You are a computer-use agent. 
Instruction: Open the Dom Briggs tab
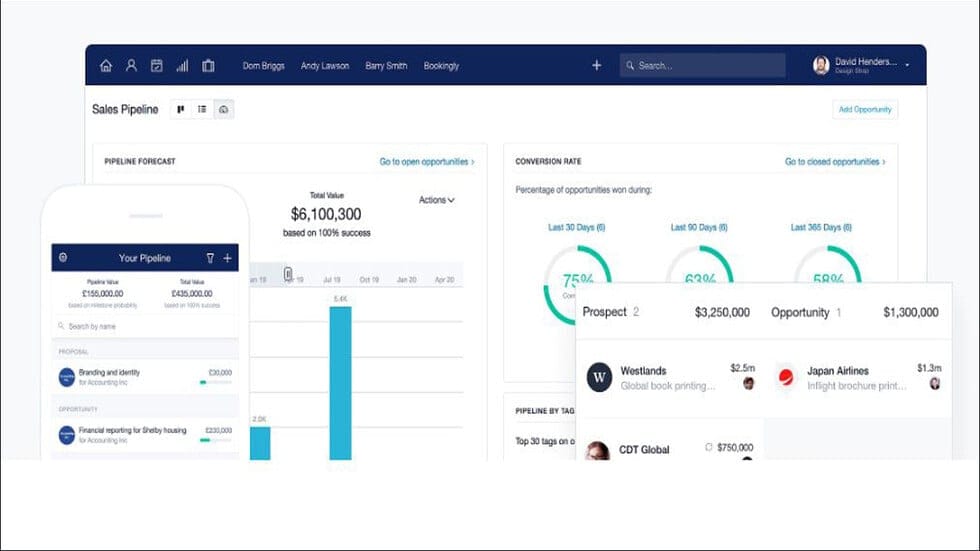pos(263,66)
